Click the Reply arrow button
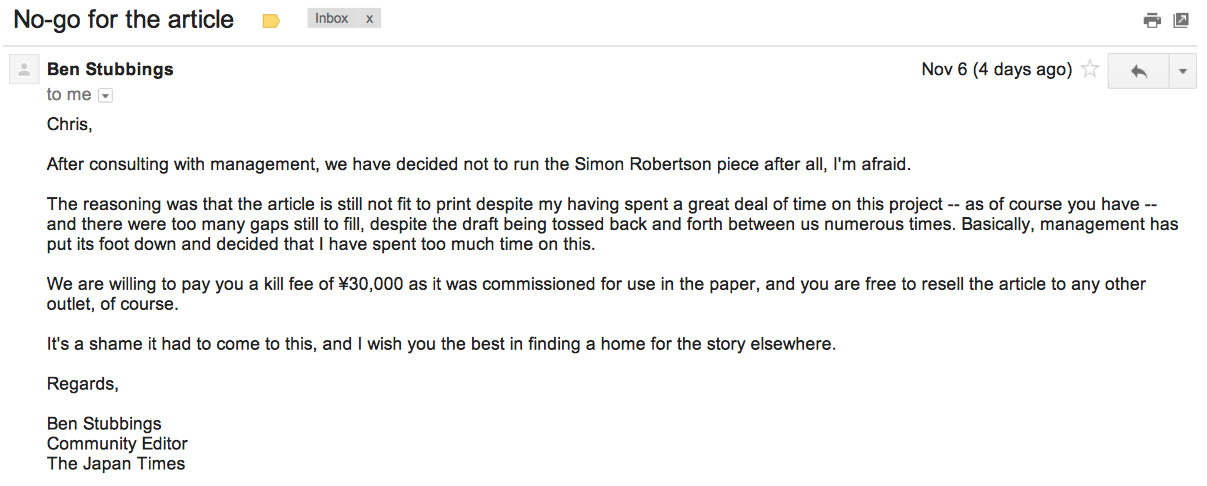Screen dimensions: 1207x486 point(1138,71)
